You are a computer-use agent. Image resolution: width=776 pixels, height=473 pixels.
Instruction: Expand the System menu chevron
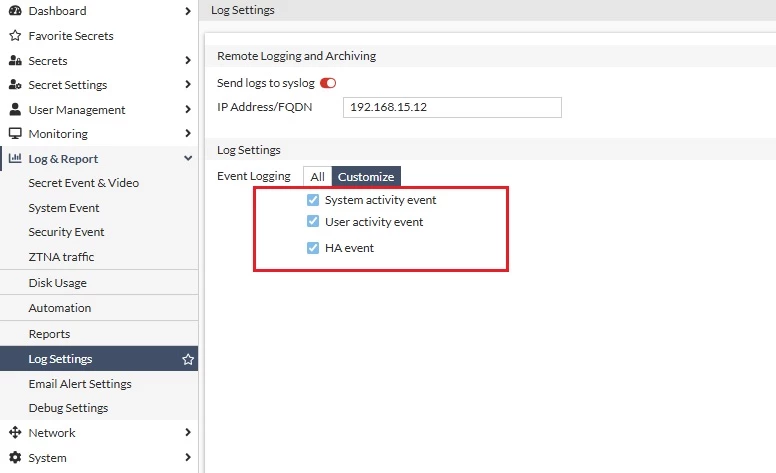pos(188,457)
